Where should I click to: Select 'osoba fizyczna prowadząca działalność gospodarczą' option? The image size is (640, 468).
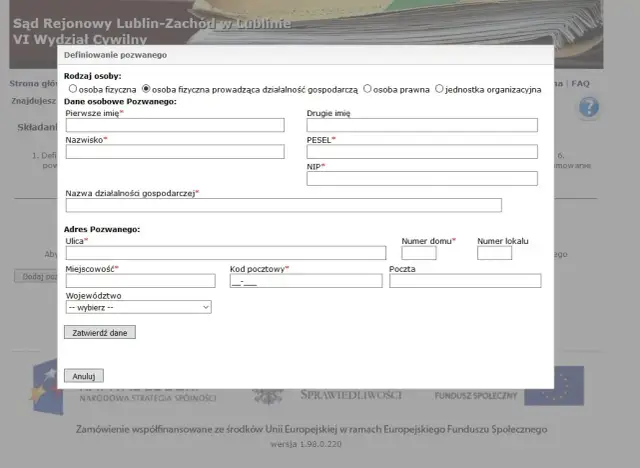coord(146,89)
